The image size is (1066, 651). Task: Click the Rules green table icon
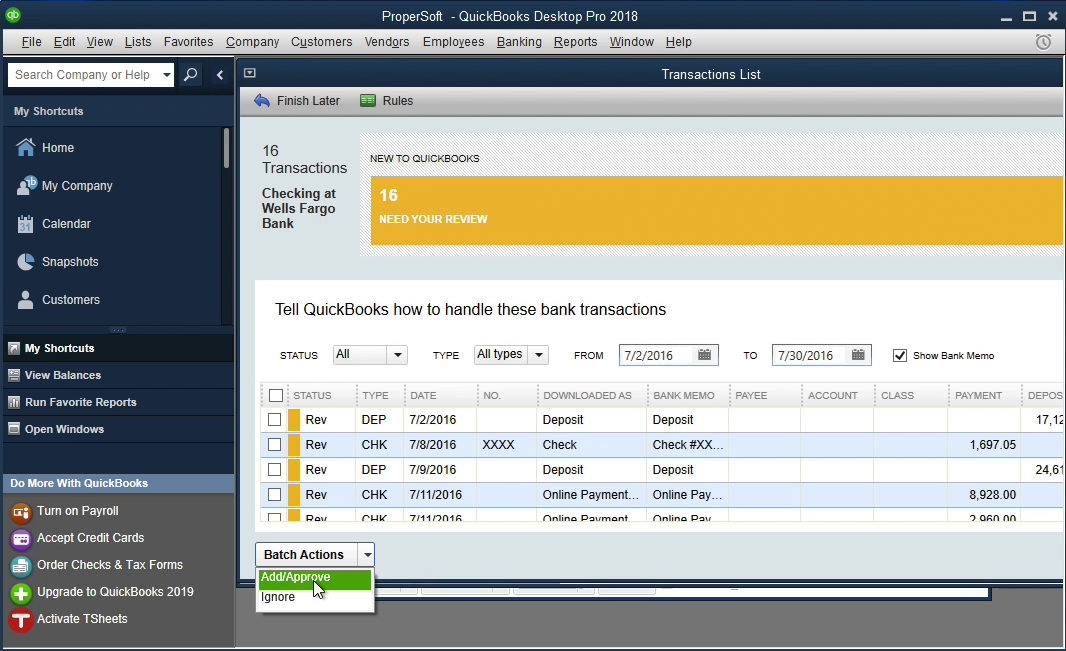pyautogui.click(x=368, y=101)
